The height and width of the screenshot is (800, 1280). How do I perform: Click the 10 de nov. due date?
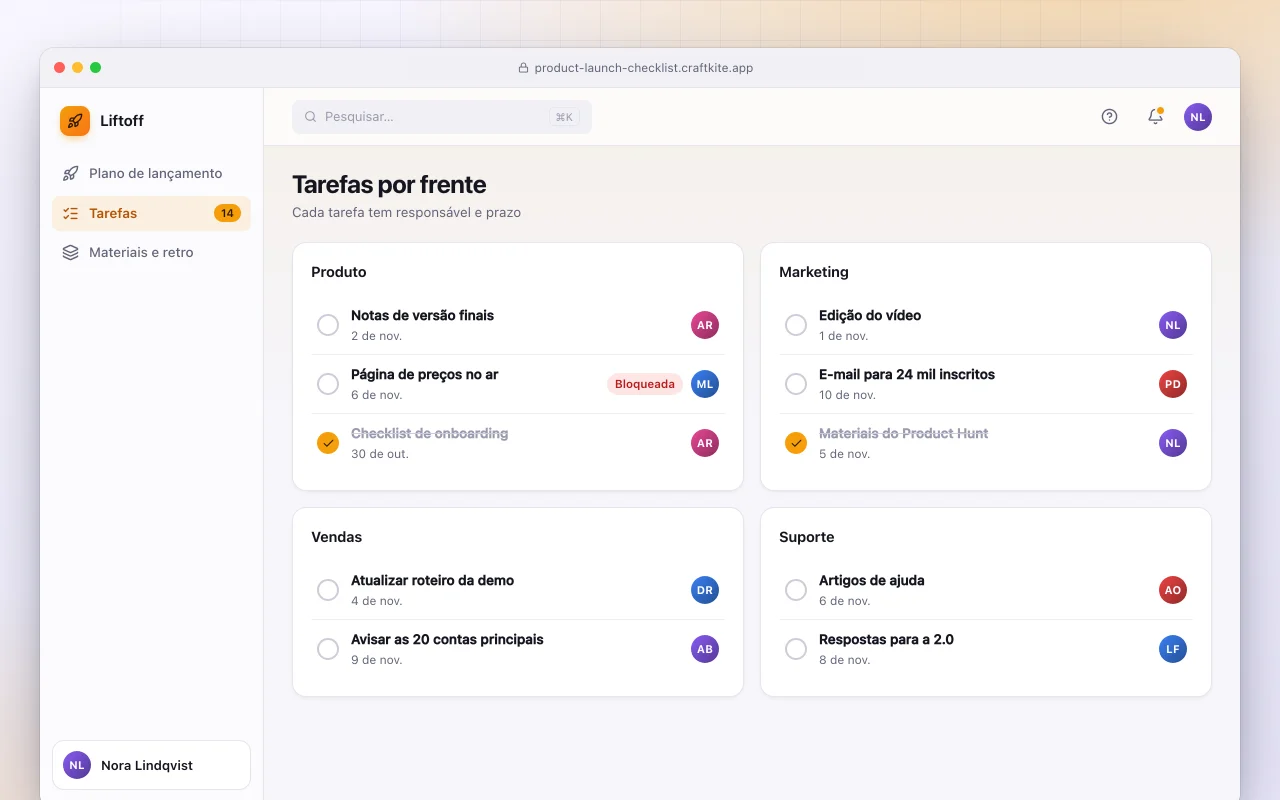click(x=847, y=395)
